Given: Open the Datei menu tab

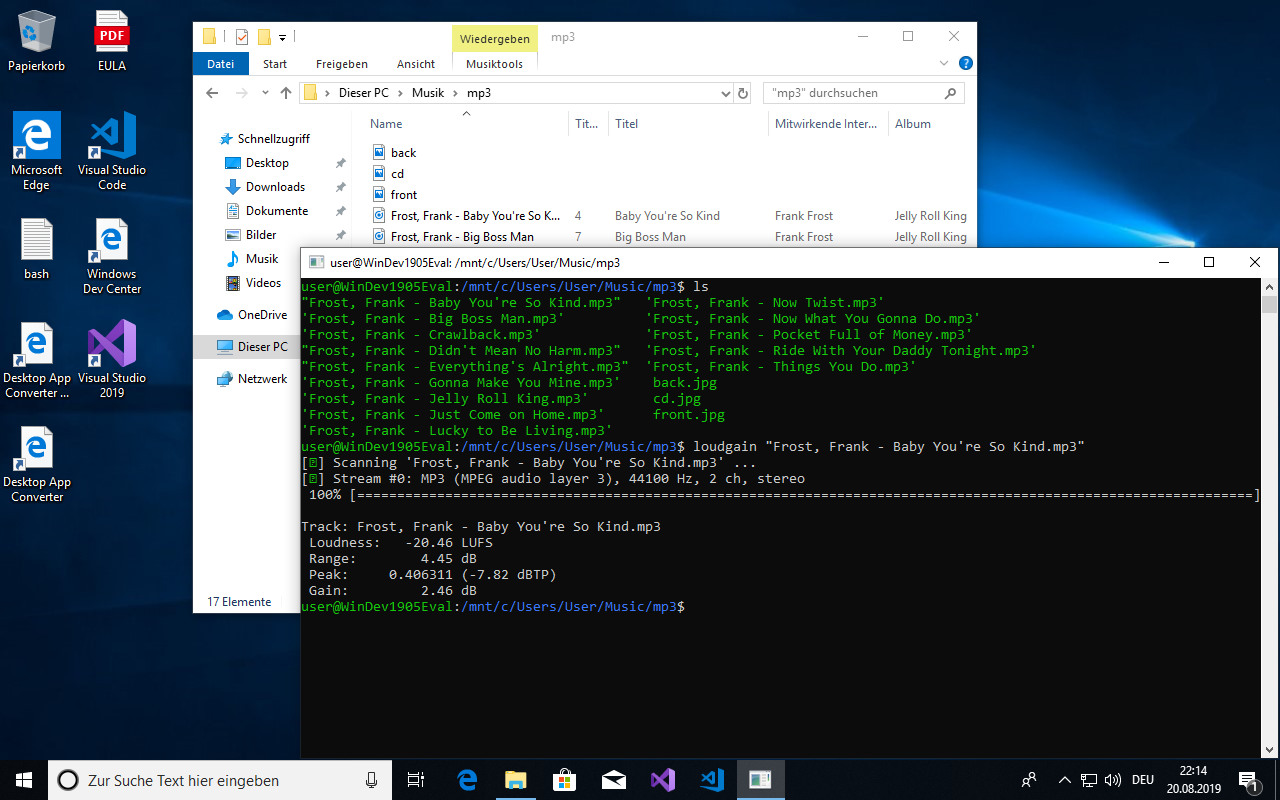Looking at the screenshot, I should (x=220, y=64).
